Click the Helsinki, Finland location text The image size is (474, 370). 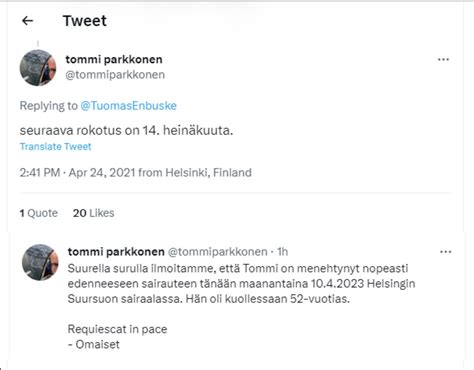208,173
